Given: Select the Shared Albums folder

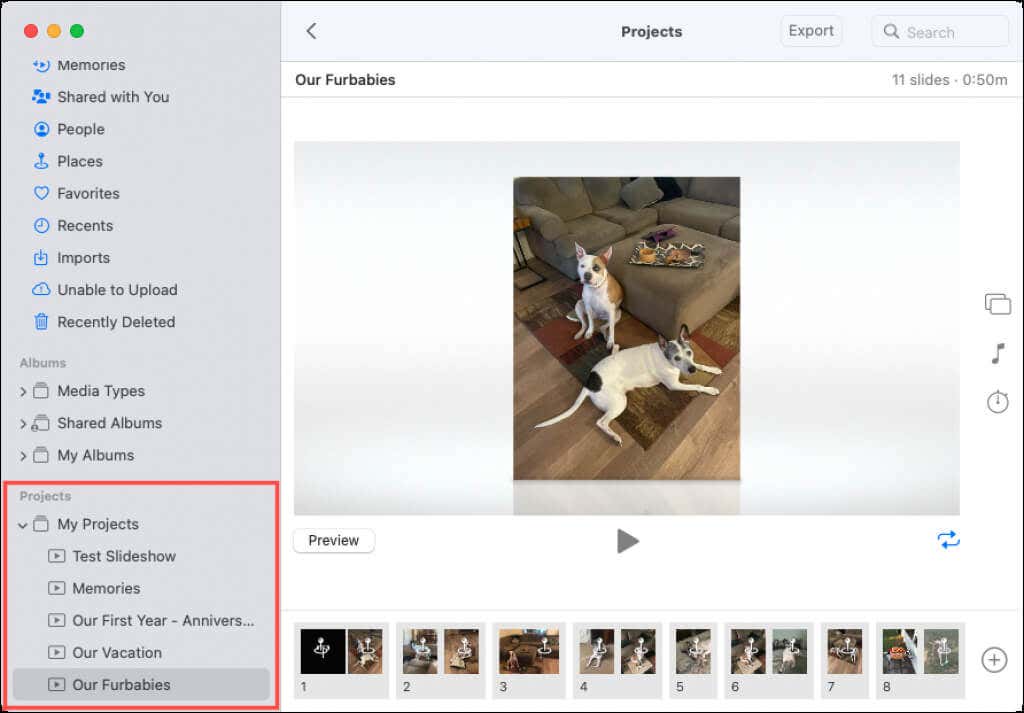Looking at the screenshot, I should (140, 423).
